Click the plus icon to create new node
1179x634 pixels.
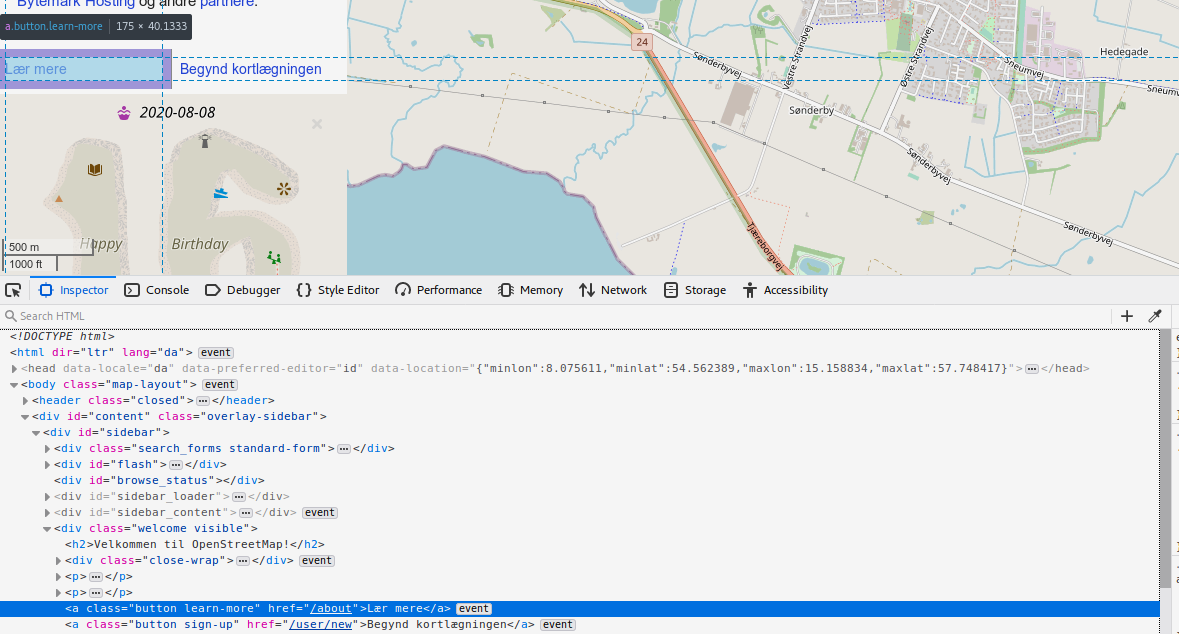point(1126,316)
